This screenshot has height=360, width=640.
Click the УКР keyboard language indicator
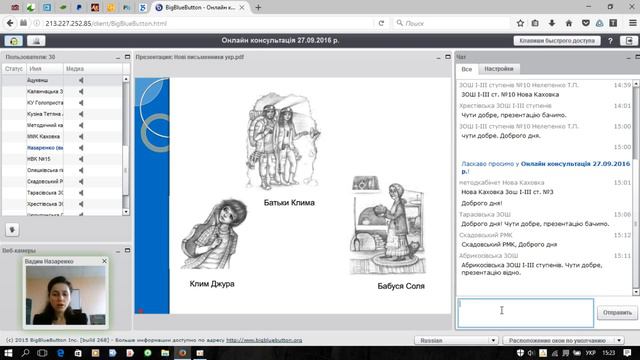click(590, 353)
